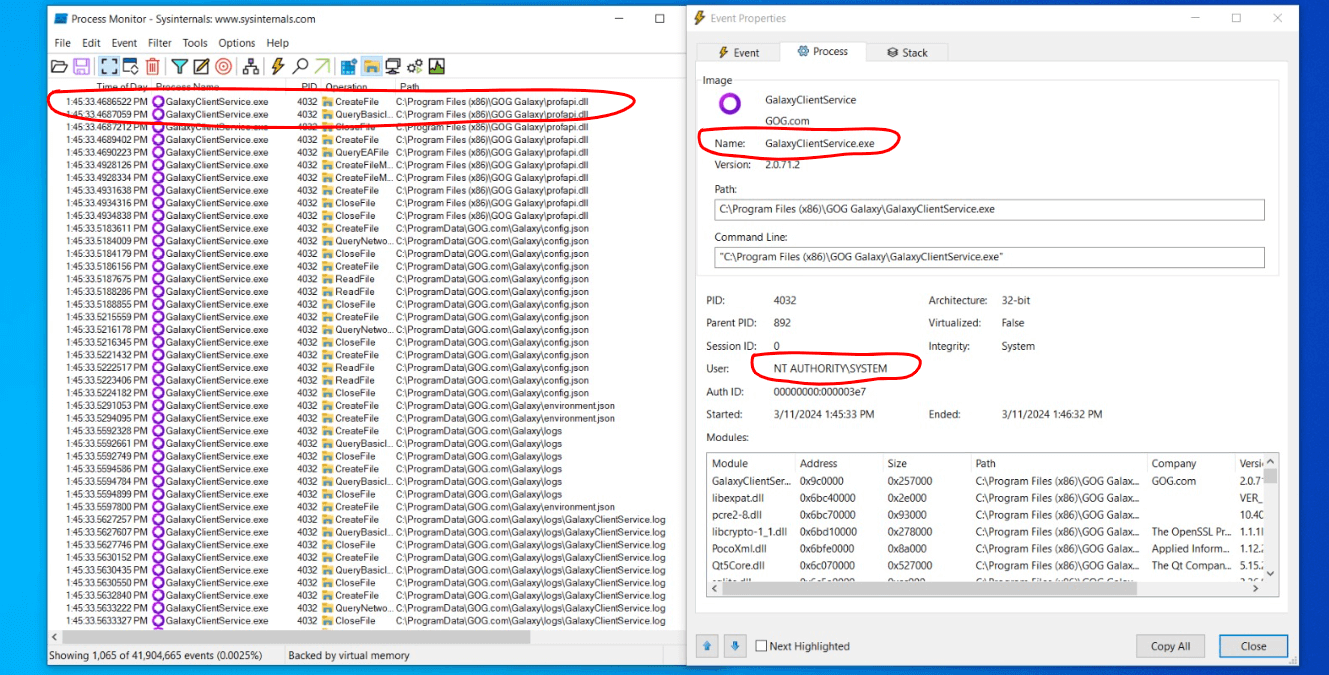Viewport: 1329px width, 675px height.
Task: Enable the Next Highlighted checkbox
Action: (762, 646)
